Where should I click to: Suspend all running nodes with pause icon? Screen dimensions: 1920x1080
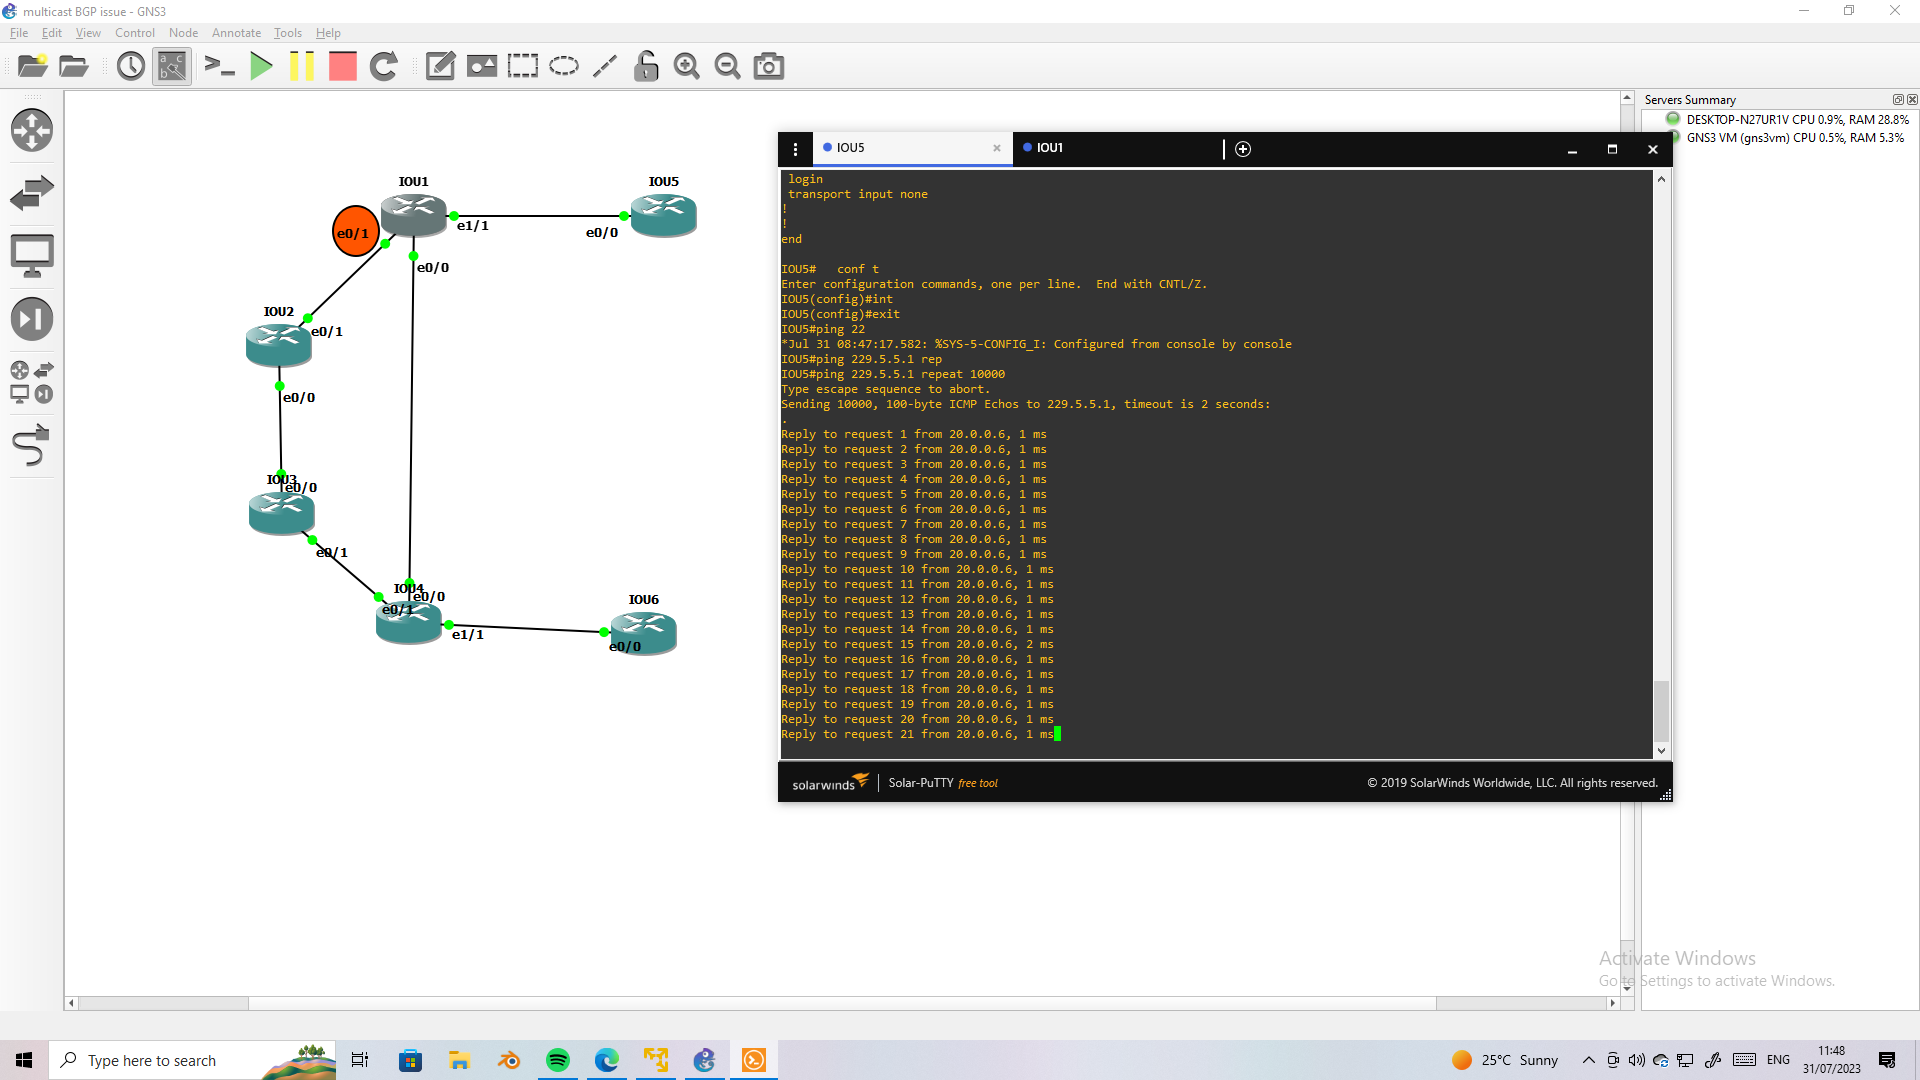pyautogui.click(x=302, y=66)
